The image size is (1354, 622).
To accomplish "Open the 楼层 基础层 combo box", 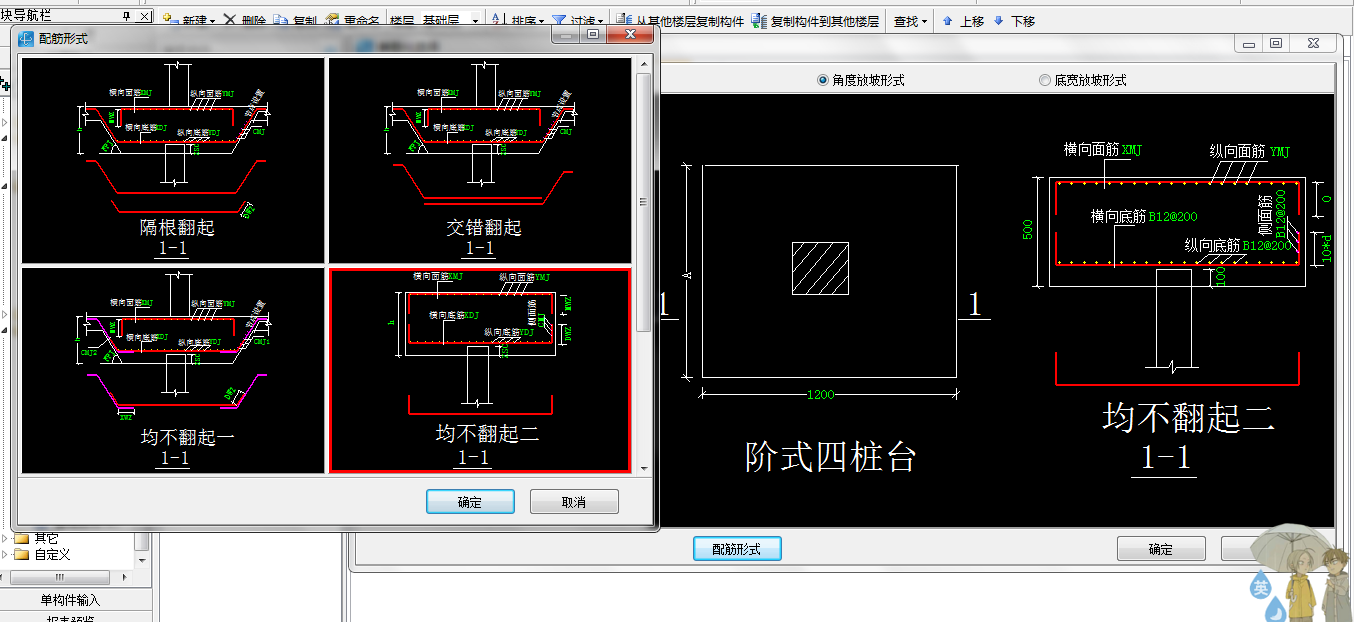I will [449, 20].
